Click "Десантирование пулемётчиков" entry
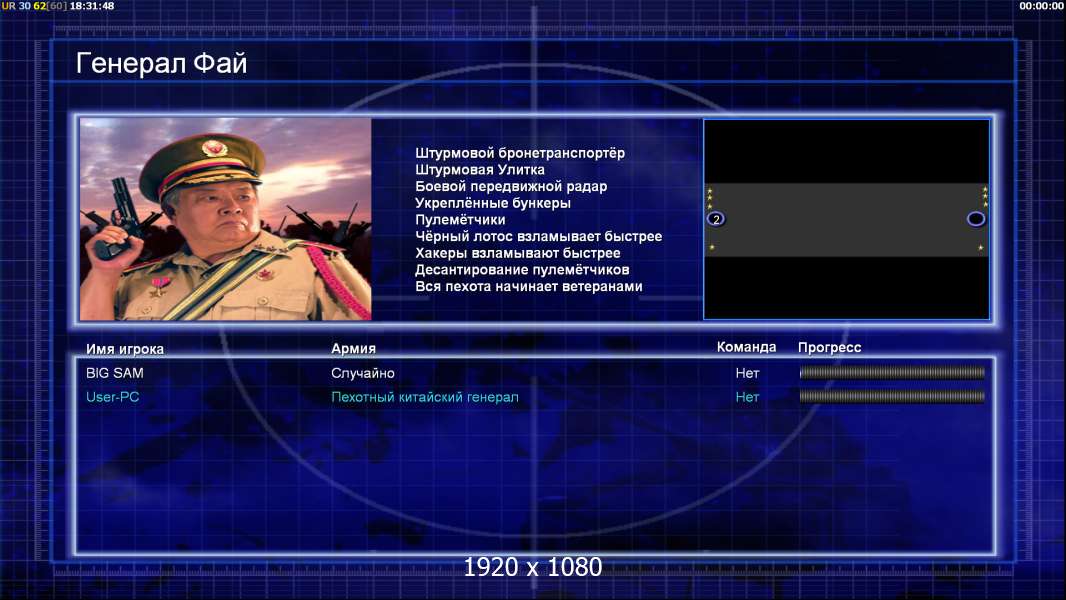The height and width of the screenshot is (600, 1066). click(522, 270)
